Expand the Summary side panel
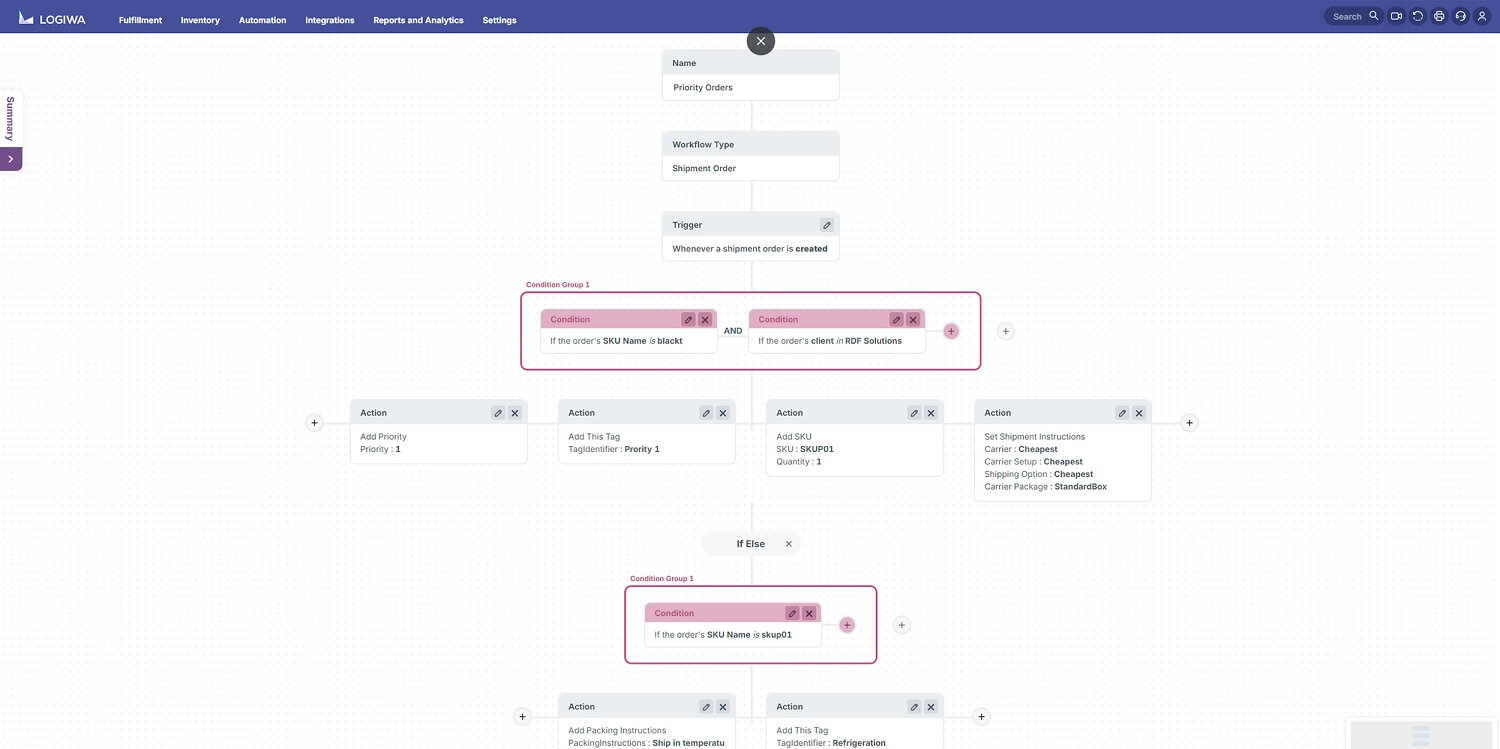This screenshot has height=749, width=1500. (x=11, y=159)
